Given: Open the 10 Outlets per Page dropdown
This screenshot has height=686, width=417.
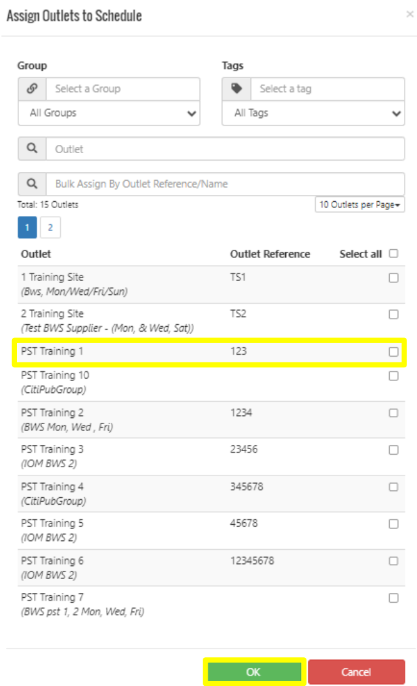Looking at the screenshot, I should tap(360, 205).
